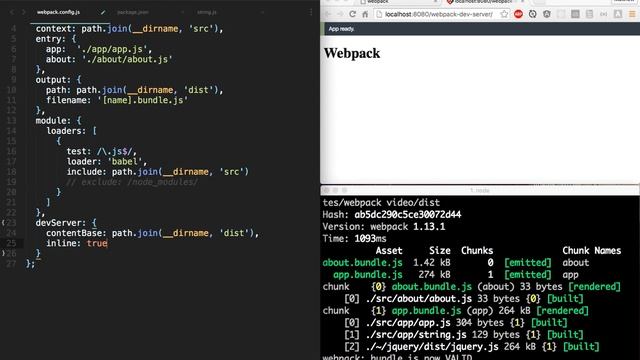The width and height of the screenshot is (640, 360).
Task: Click the browser forward arrow
Action: [x=340, y=14]
